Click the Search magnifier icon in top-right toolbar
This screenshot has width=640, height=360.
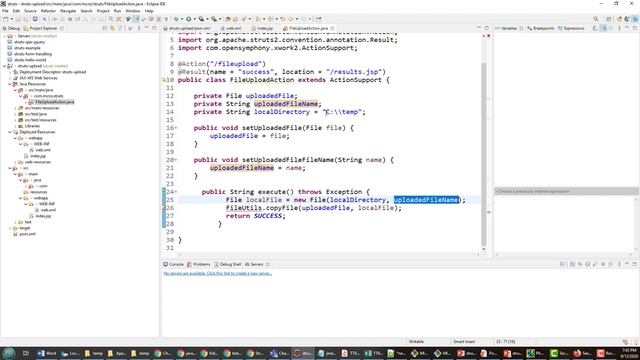pyautogui.click(x=596, y=19)
